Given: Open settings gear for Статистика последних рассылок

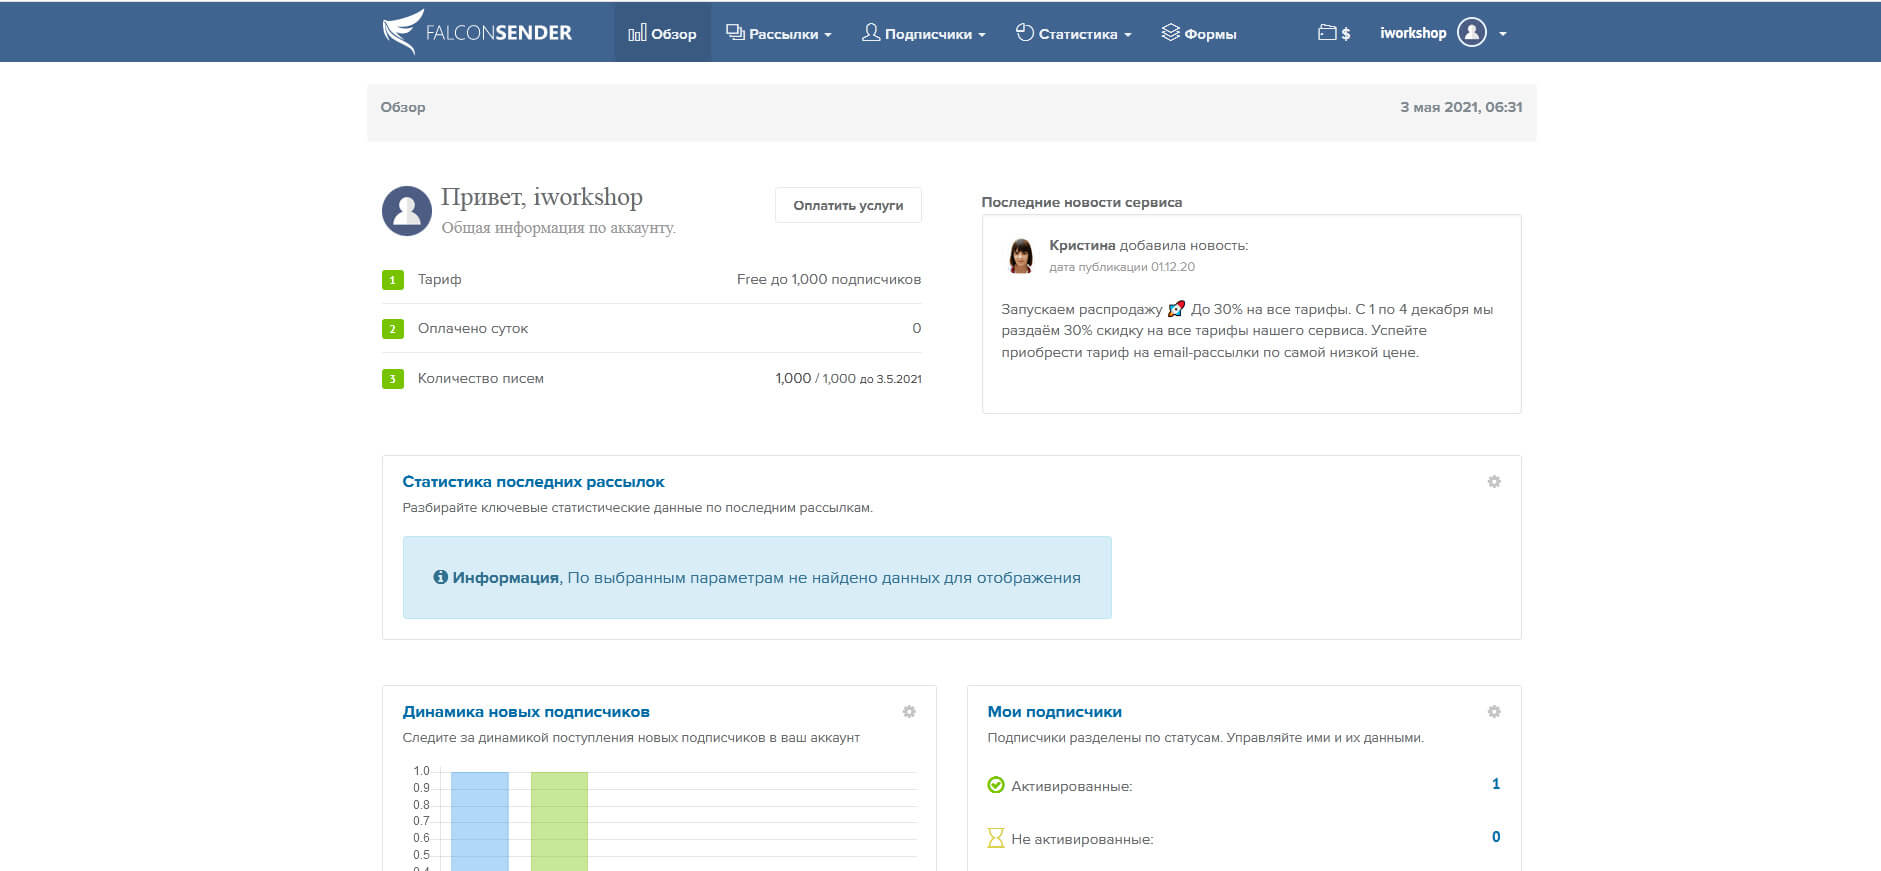Looking at the screenshot, I should pos(1493,482).
